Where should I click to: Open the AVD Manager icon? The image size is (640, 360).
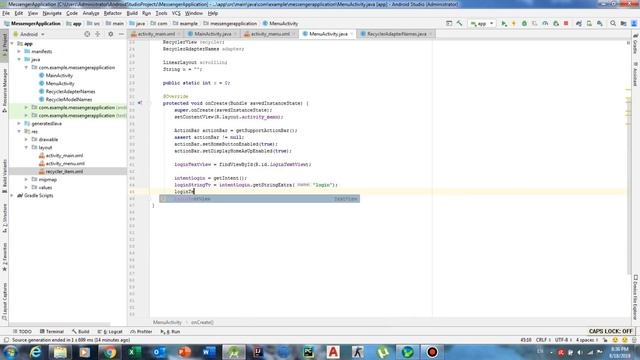589,24
